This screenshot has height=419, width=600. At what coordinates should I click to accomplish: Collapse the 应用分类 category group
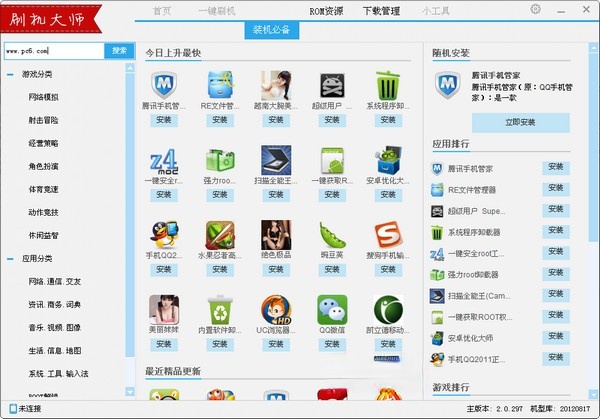(10, 259)
